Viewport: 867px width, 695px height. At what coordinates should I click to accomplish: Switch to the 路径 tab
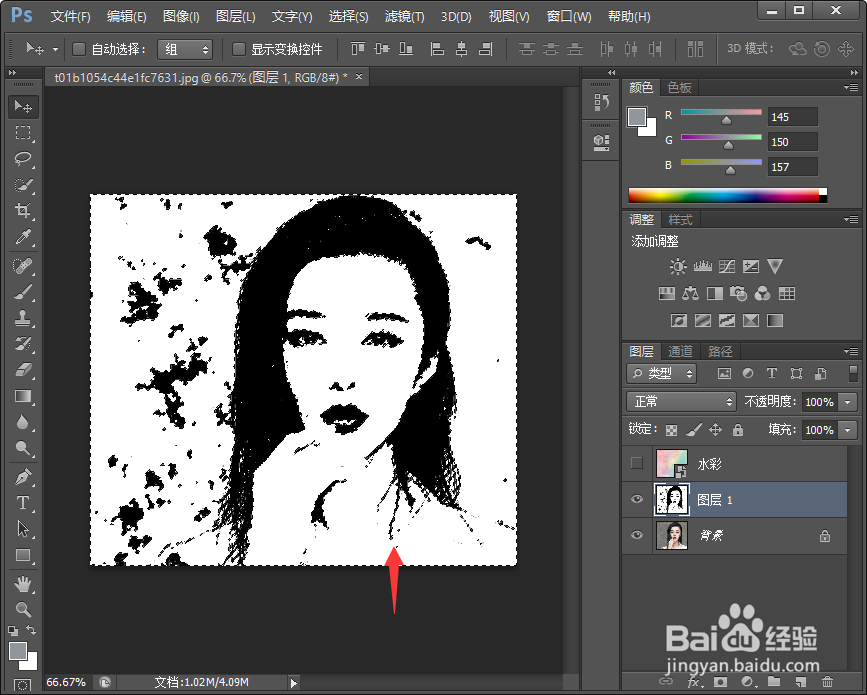point(720,351)
